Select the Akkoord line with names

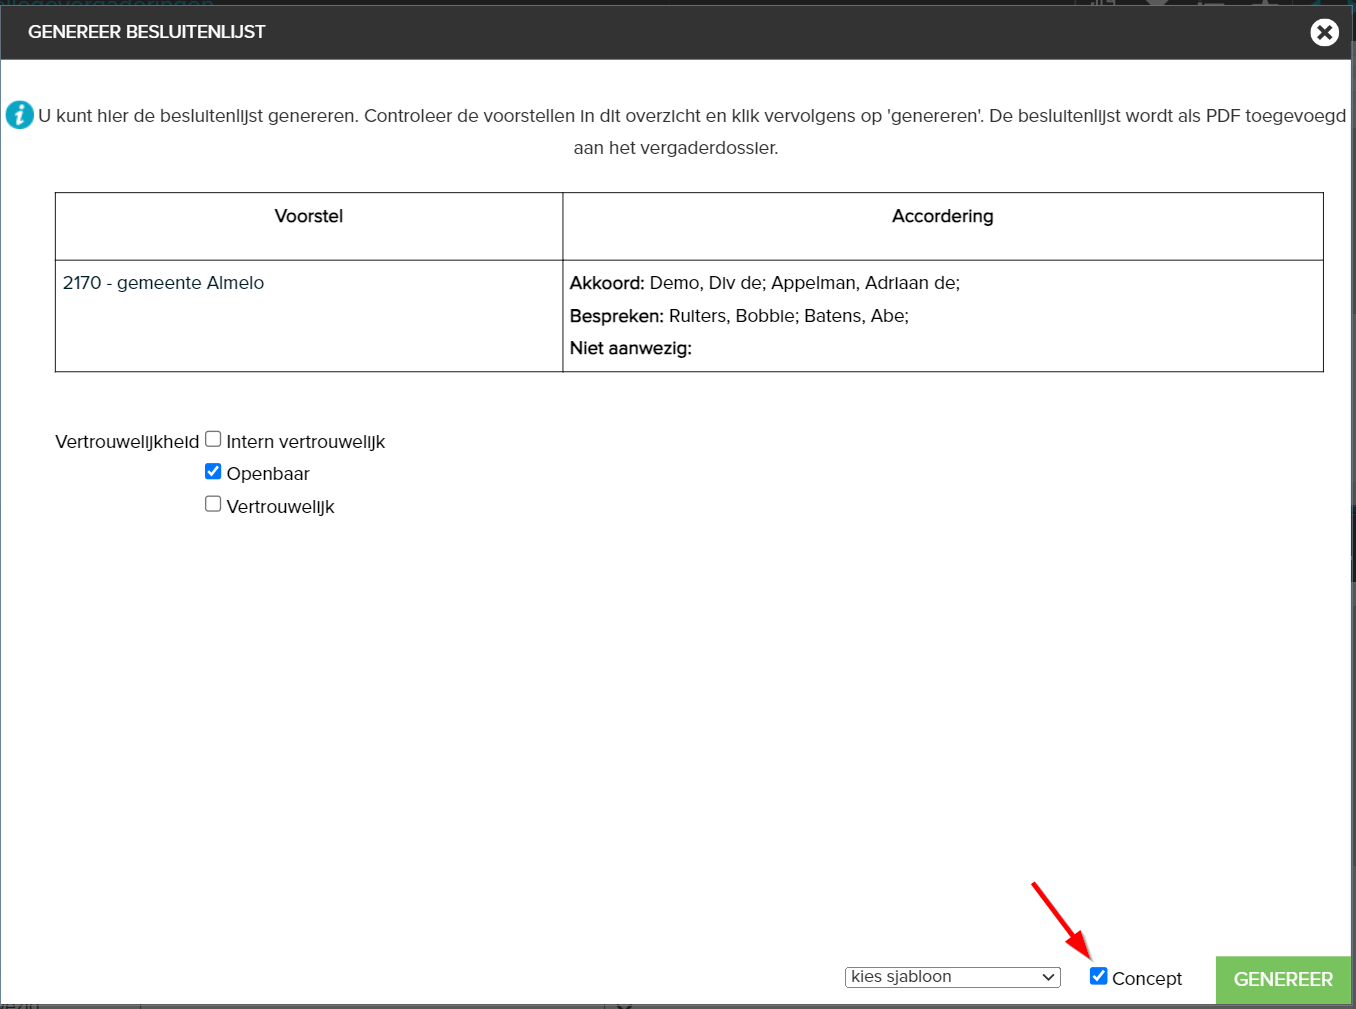pyautogui.click(x=765, y=283)
